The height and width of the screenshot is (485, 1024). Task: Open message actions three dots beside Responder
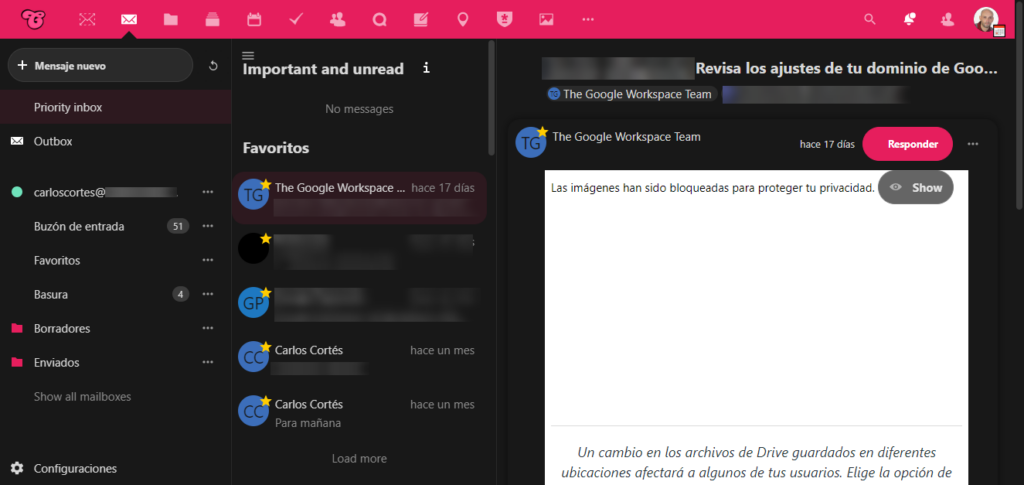click(x=973, y=144)
